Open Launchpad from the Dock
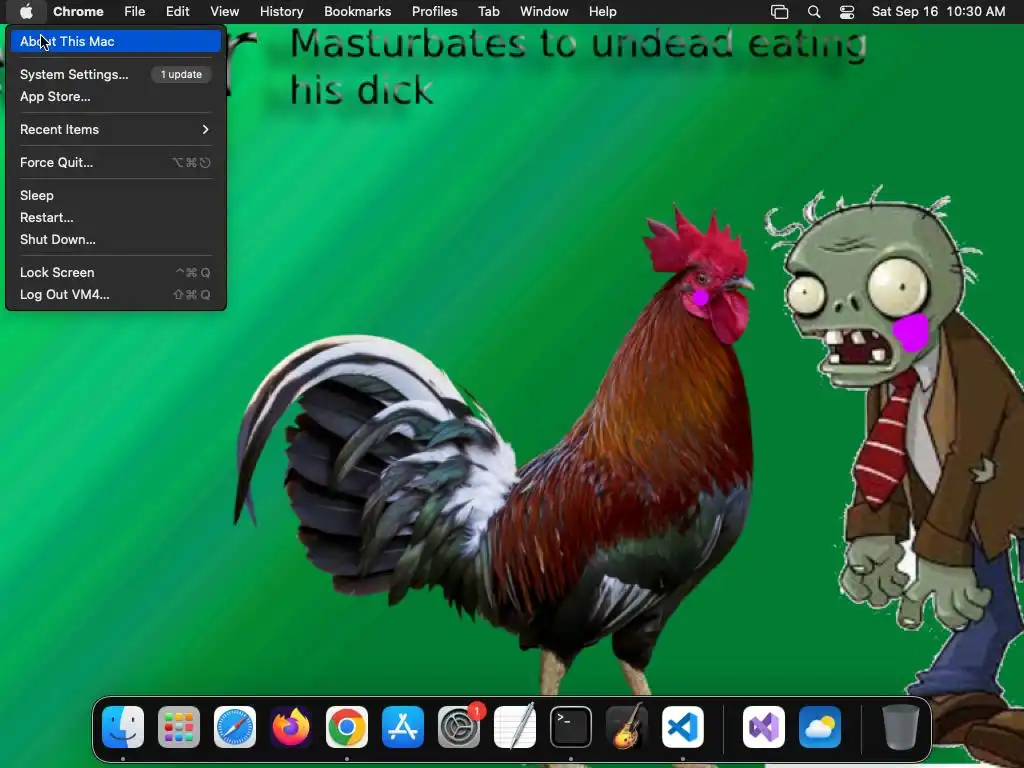Image resolution: width=1024 pixels, height=768 pixels. (179, 727)
